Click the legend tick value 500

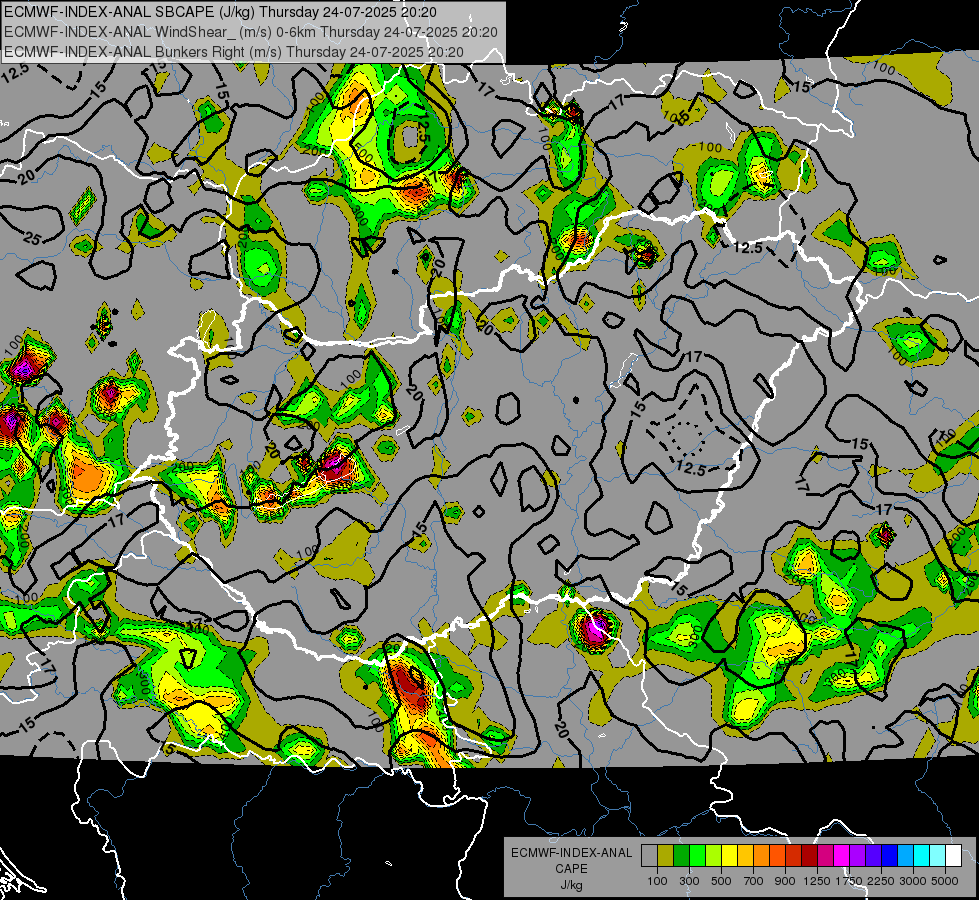[721, 881]
